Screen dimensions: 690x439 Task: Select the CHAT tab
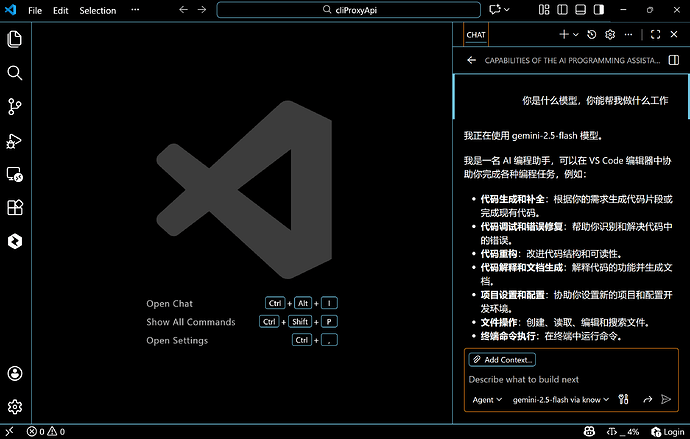click(x=476, y=35)
